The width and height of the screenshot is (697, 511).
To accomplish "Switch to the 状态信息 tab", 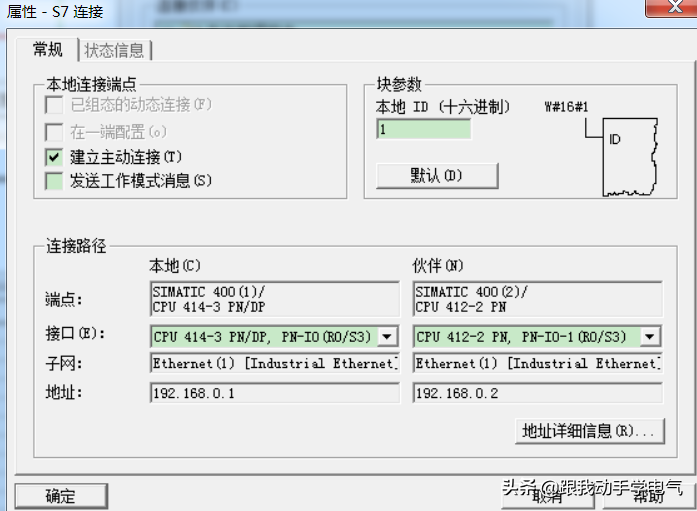I will [114, 50].
